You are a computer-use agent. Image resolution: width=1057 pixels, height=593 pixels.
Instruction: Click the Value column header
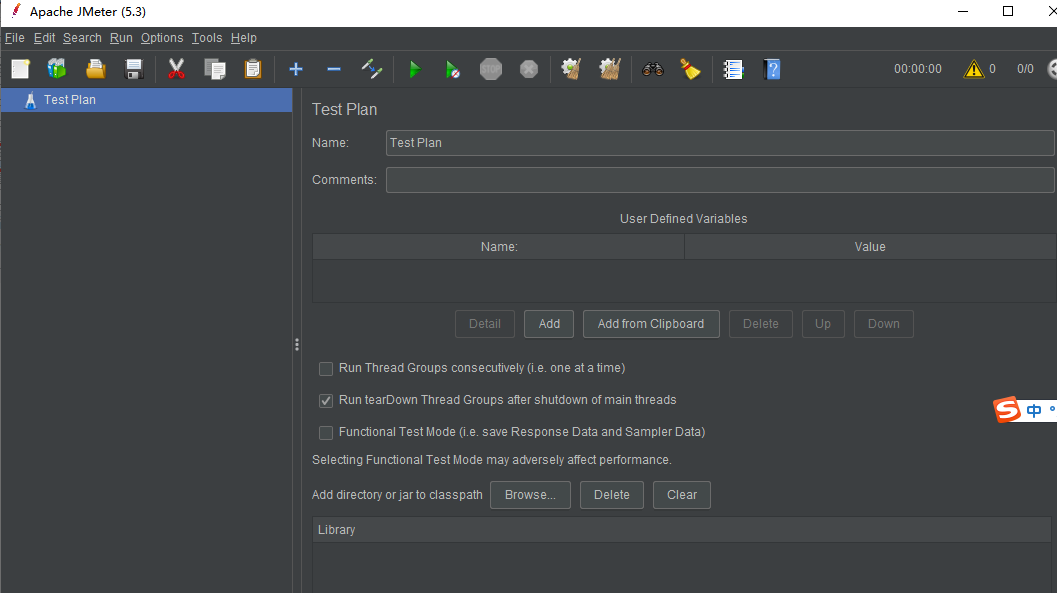(x=870, y=247)
